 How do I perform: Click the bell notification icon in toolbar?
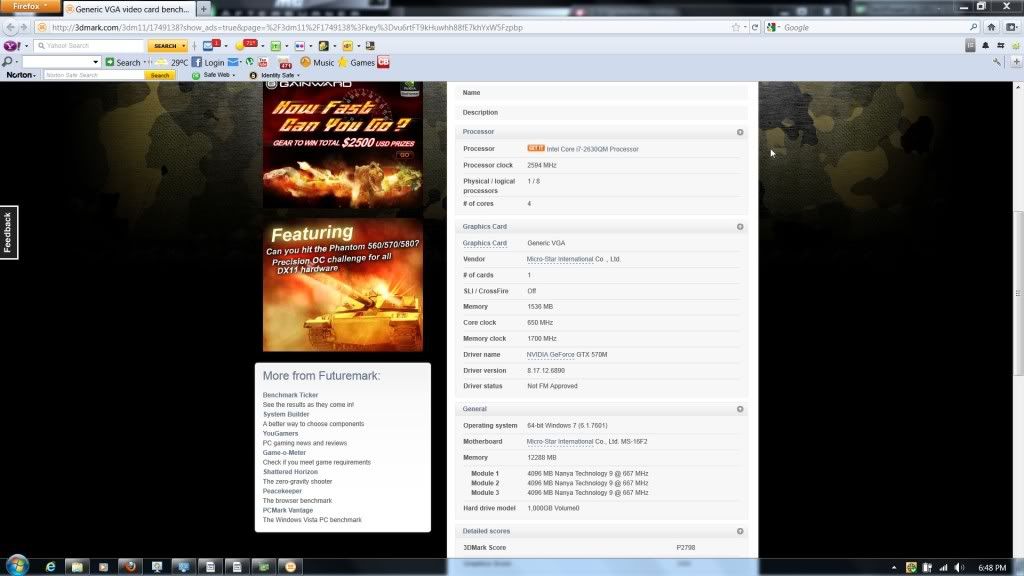pyautogui.click(x=985, y=45)
